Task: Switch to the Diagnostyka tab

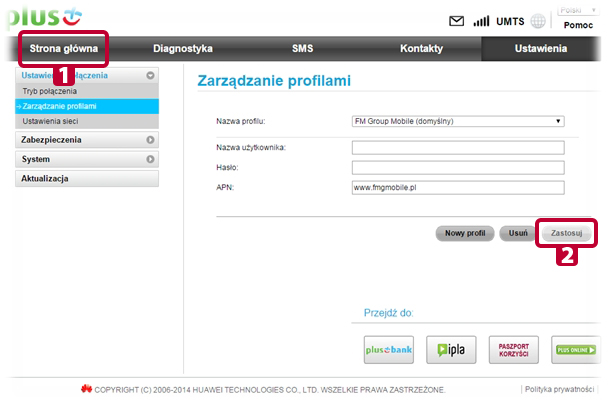Action: pyautogui.click(x=183, y=49)
